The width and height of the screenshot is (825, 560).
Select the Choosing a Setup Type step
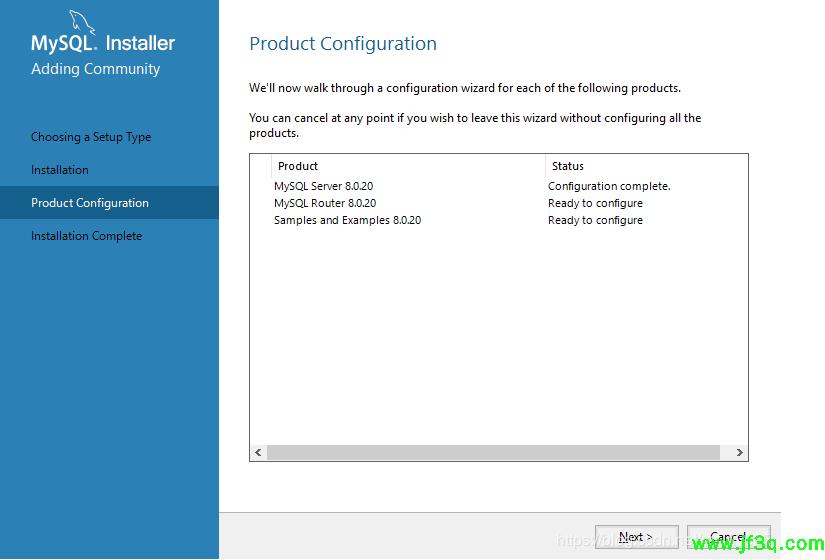point(91,137)
